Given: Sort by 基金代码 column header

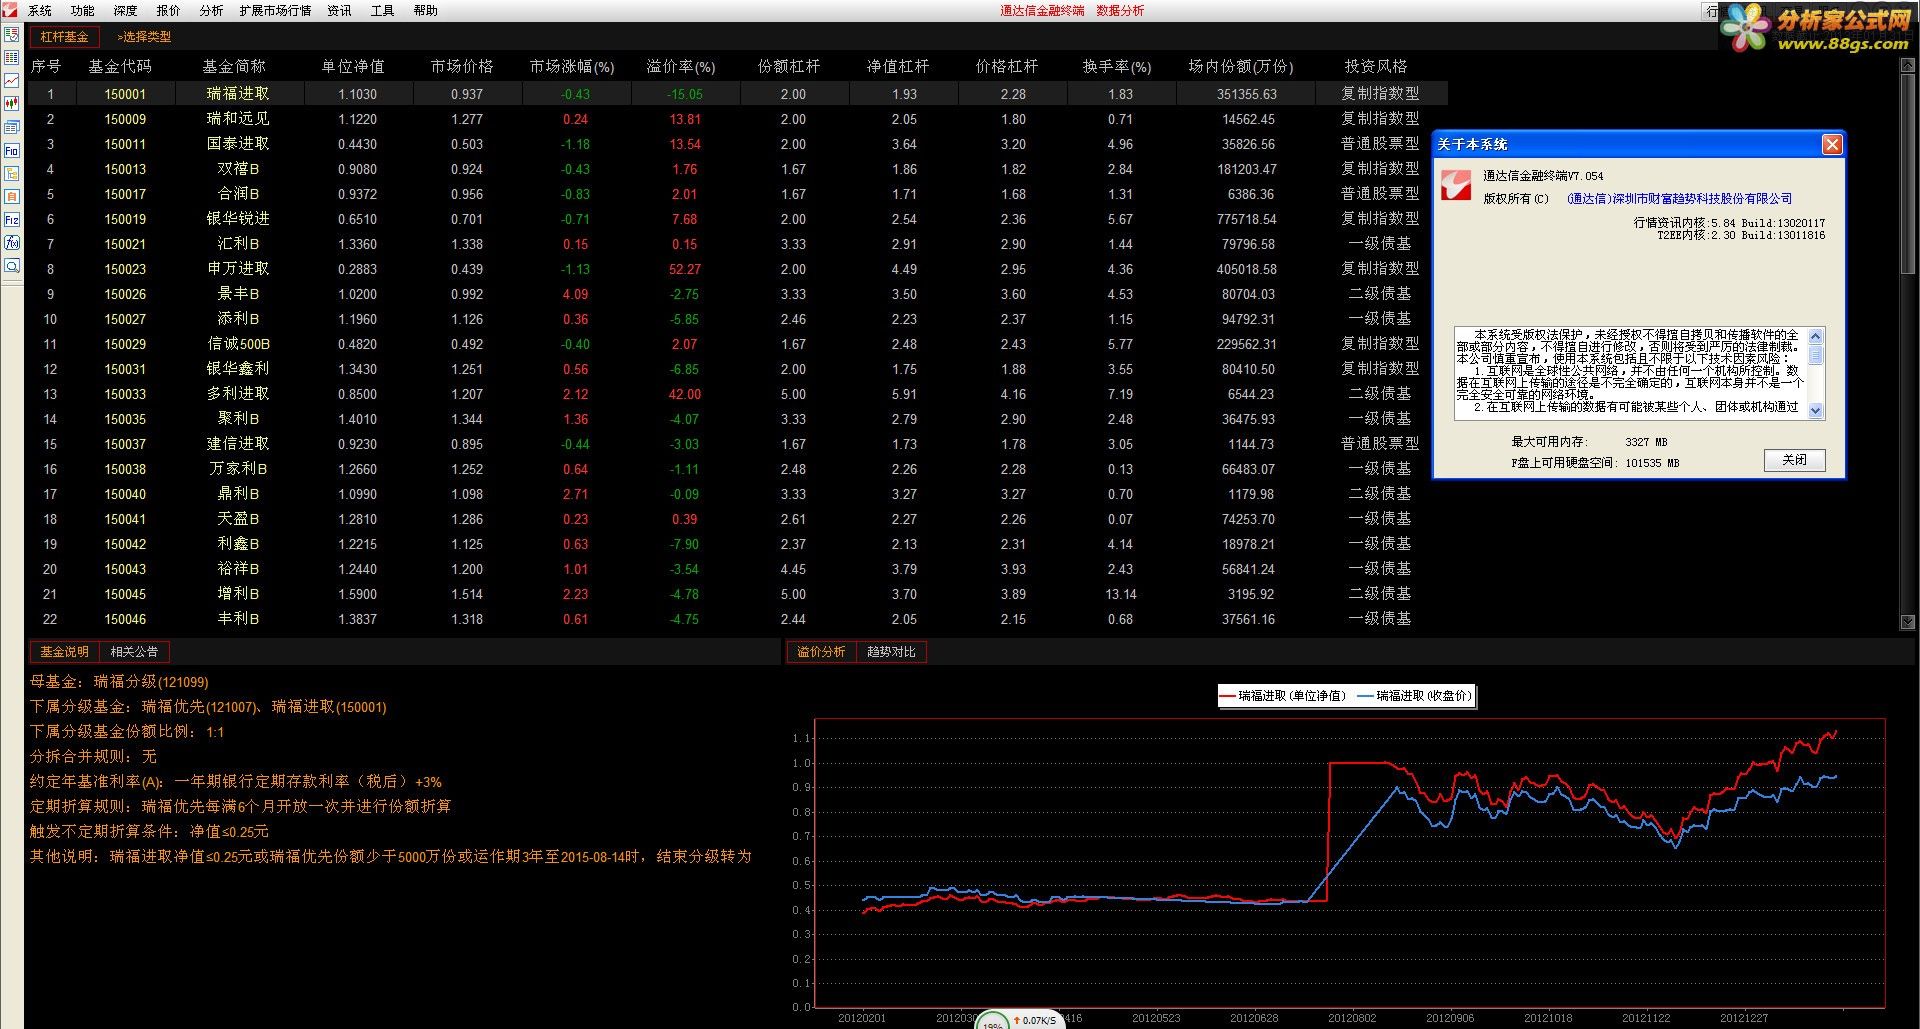Looking at the screenshot, I should [x=120, y=67].
